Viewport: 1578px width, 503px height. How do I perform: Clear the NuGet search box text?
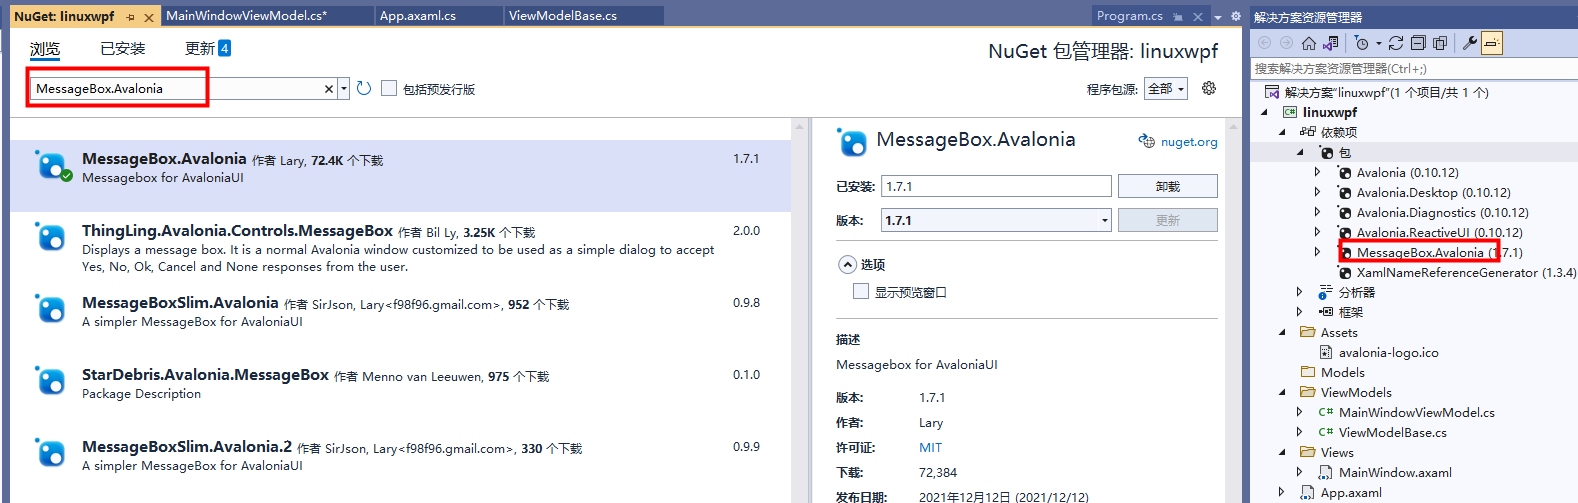click(329, 89)
